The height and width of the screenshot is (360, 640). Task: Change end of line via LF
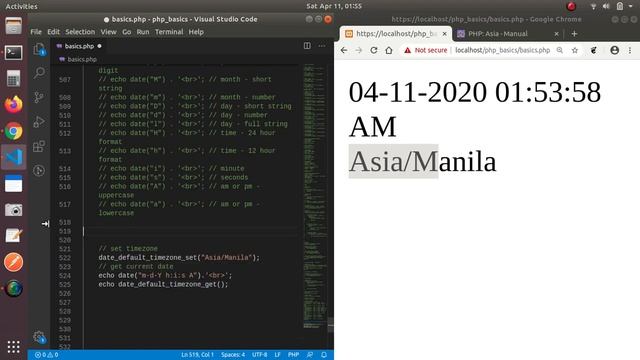(278, 355)
